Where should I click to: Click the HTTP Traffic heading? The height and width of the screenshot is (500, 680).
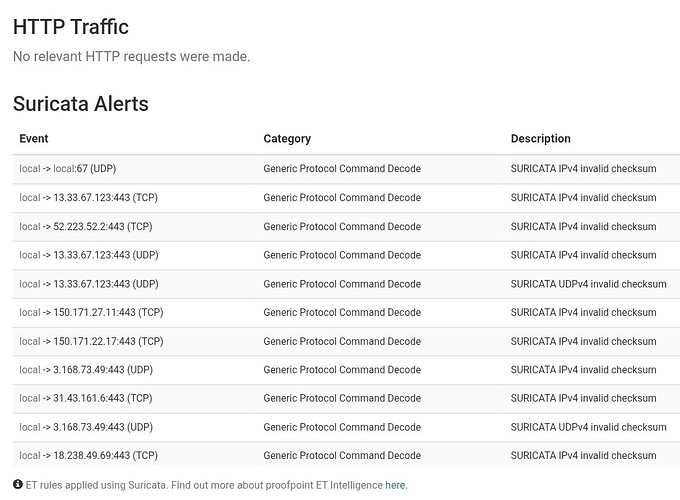tap(71, 27)
